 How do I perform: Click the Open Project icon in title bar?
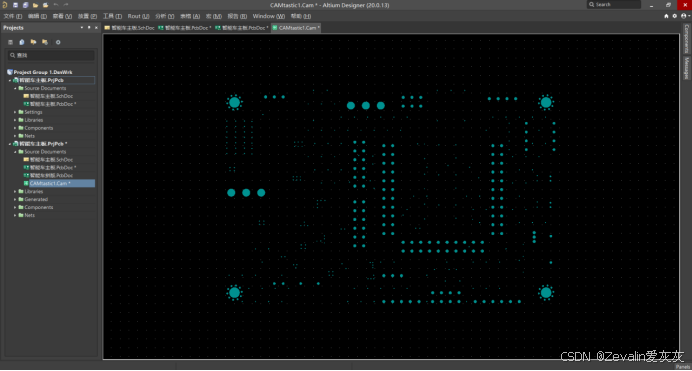point(45,5)
